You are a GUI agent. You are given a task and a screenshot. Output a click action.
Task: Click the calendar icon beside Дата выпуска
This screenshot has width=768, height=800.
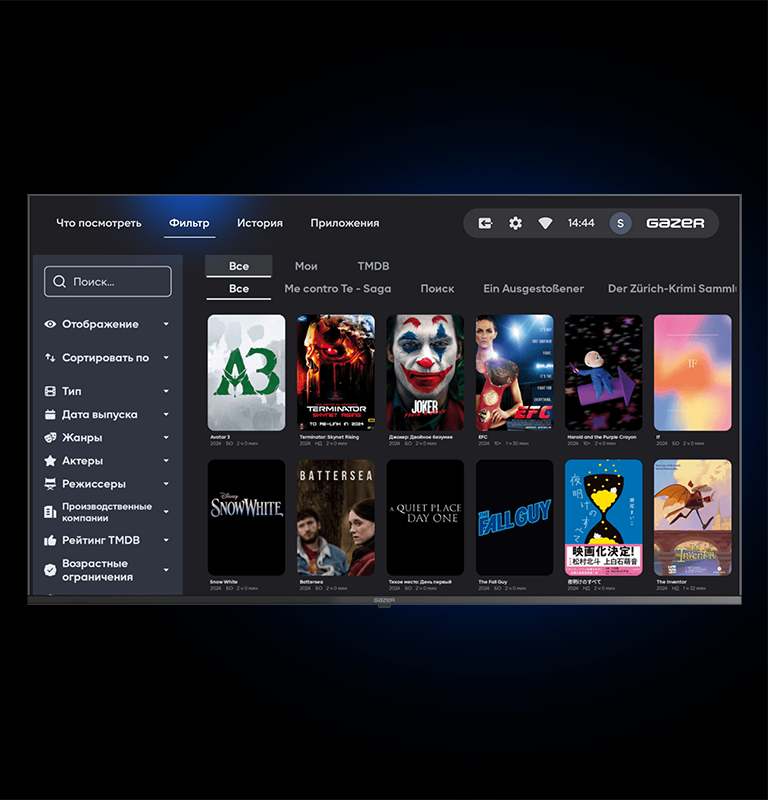pos(50,414)
